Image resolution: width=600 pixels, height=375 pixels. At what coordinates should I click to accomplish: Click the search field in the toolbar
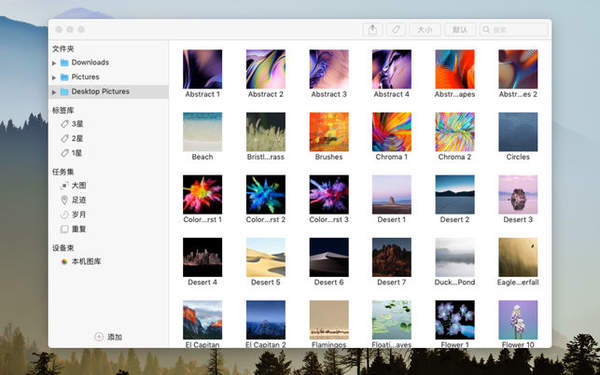(x=514, y=29)
